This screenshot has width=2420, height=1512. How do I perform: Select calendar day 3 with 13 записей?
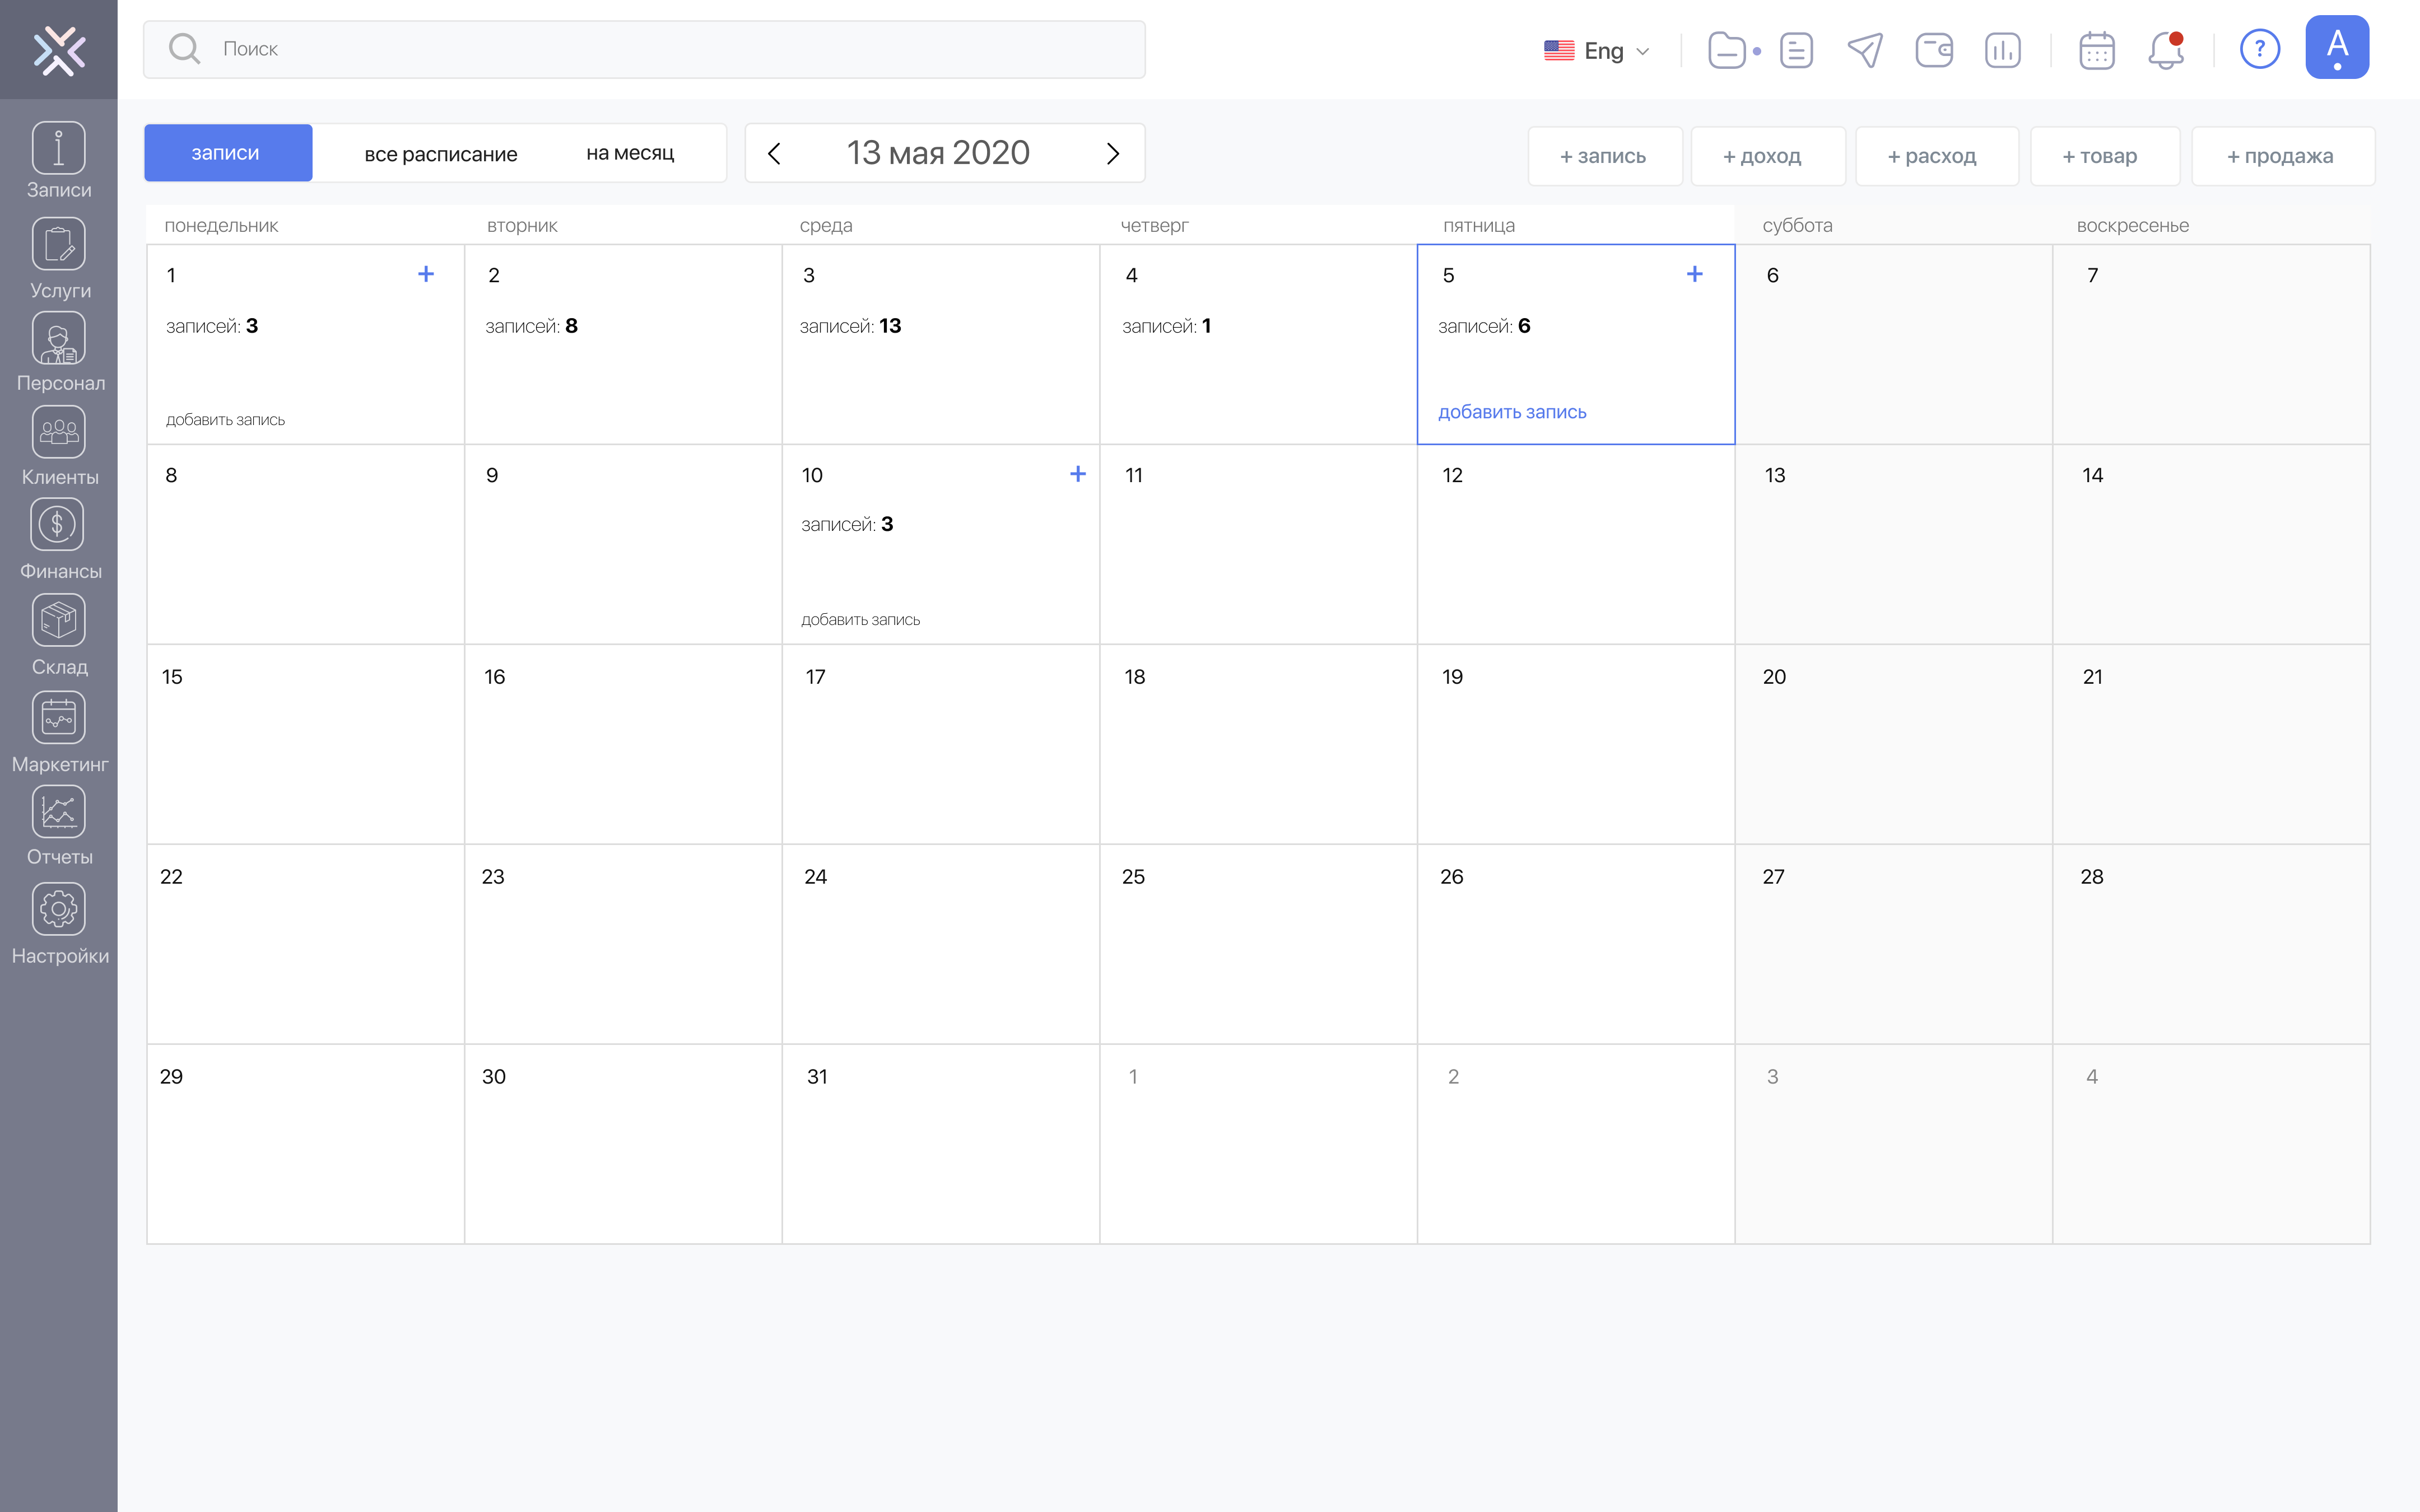tap(941, 344)
